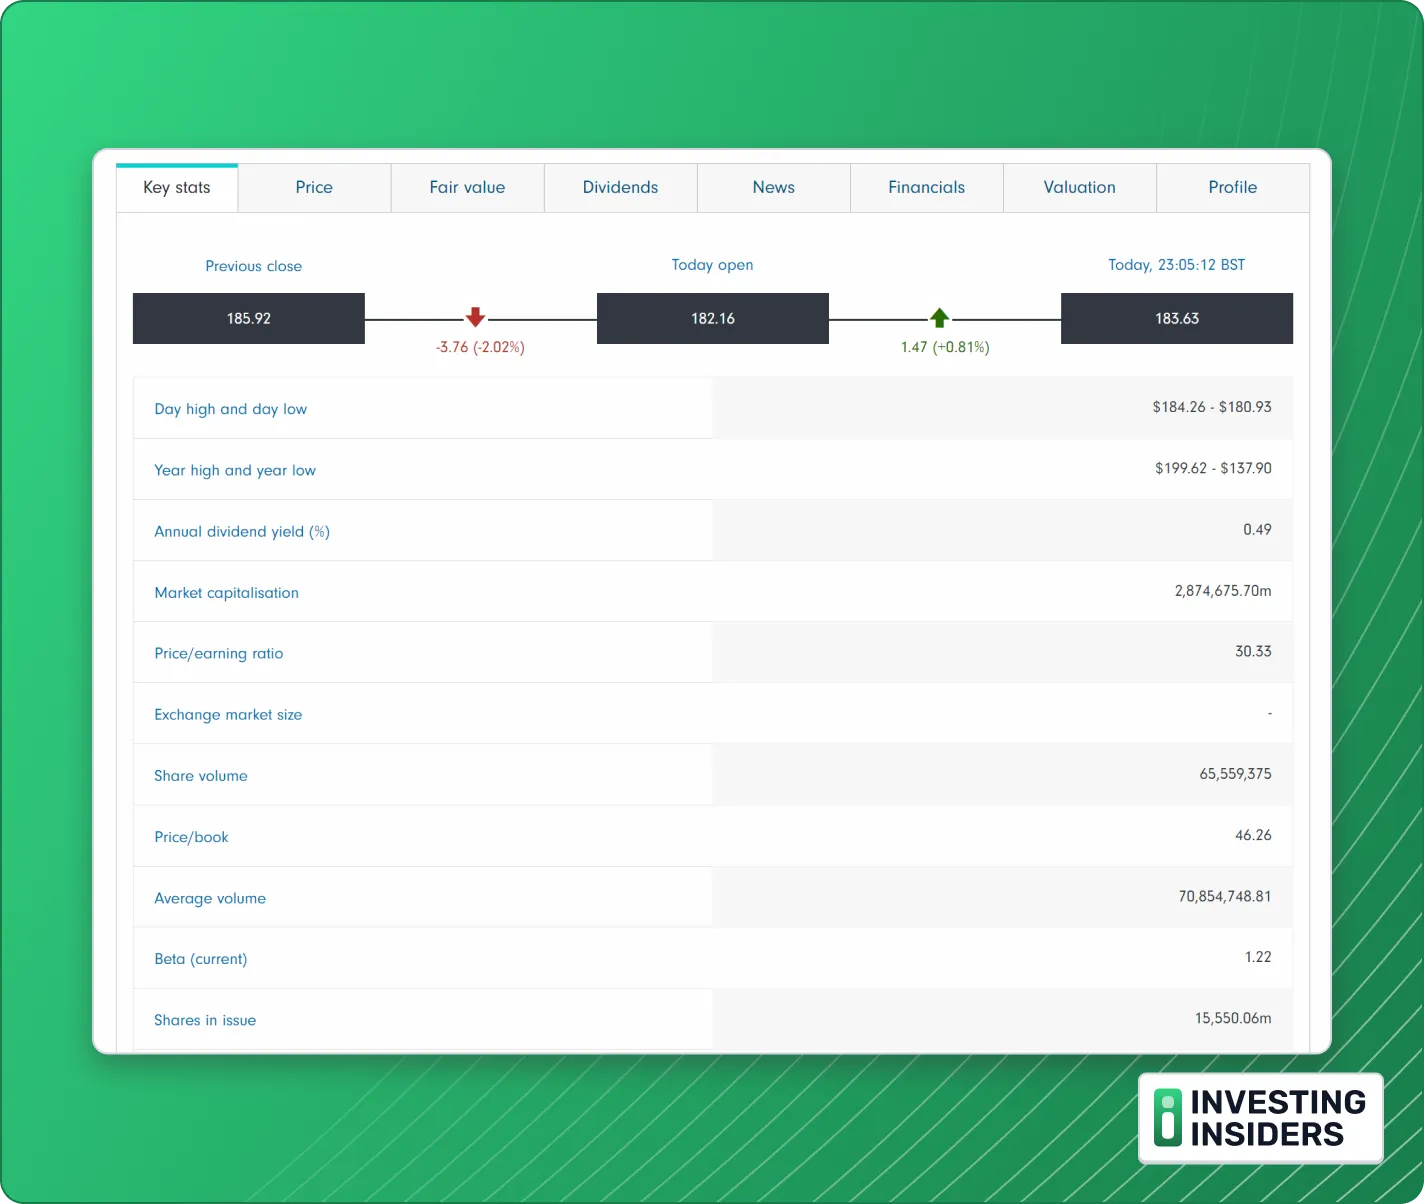Click the Previous close value 185.92

click(x=249, y=318)
